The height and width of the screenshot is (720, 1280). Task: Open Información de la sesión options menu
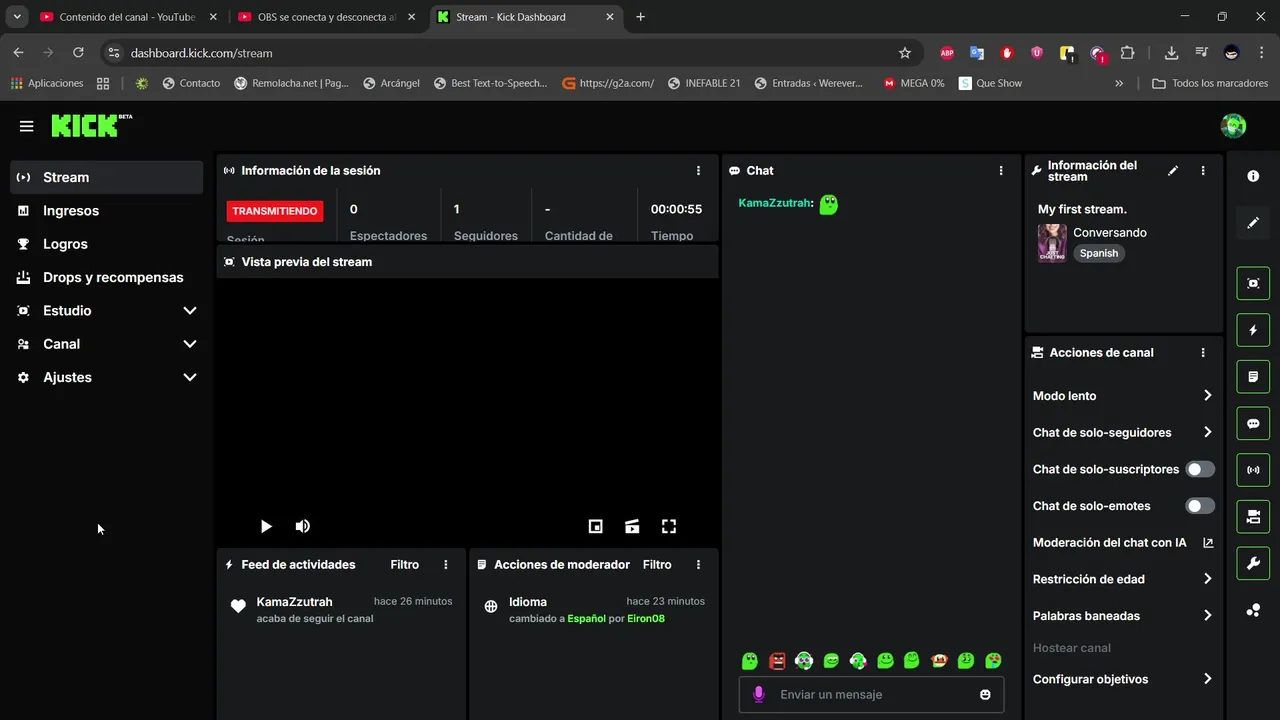click(x=698, y=171)
